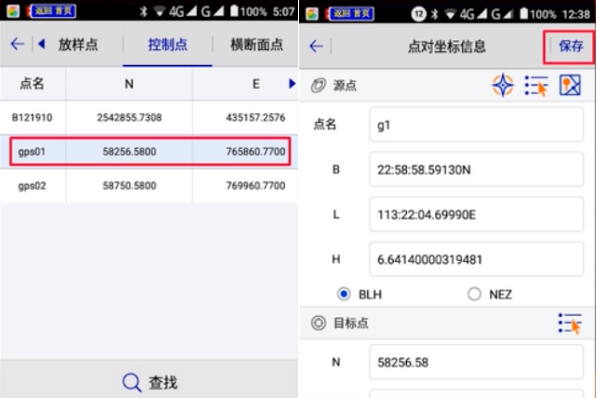Tap the search magnifier icon
The width and height of the screenshot is (598, 398).
tap(132, 382)
